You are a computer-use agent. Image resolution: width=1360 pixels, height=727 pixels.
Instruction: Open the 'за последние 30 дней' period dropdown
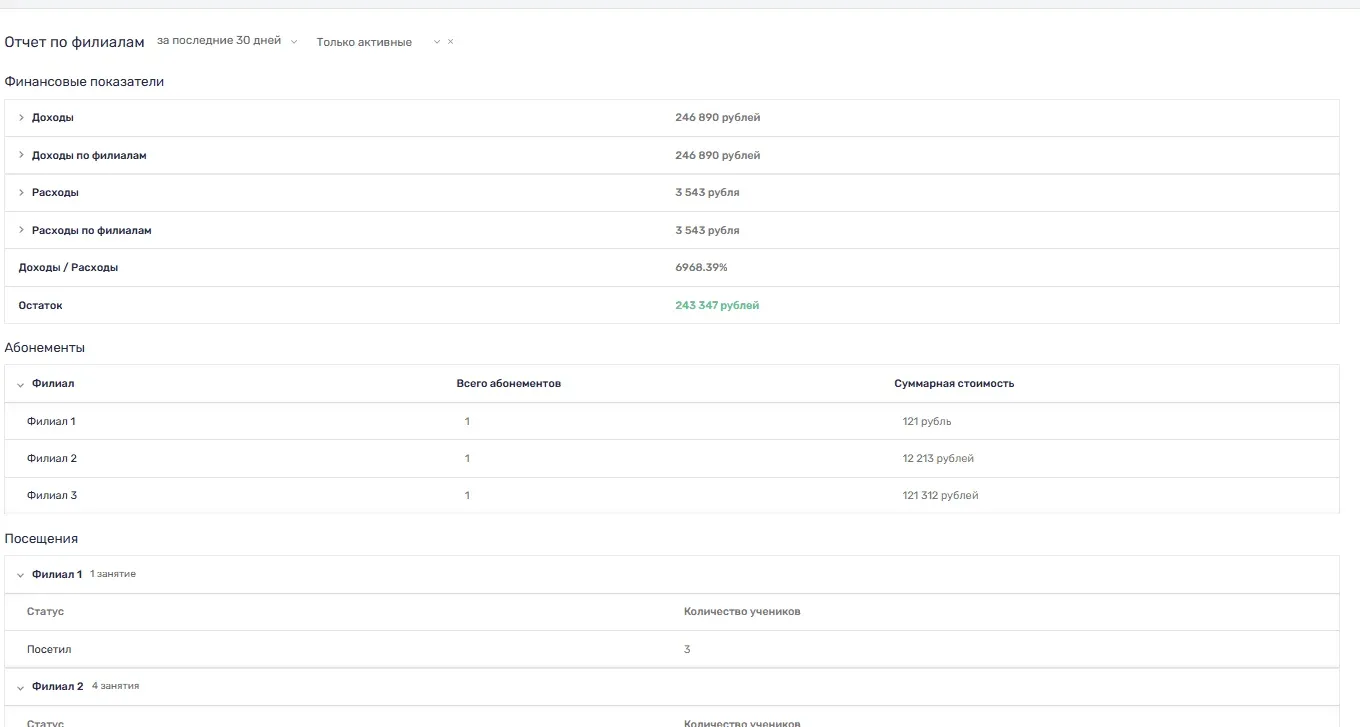[x=227, y=41]
